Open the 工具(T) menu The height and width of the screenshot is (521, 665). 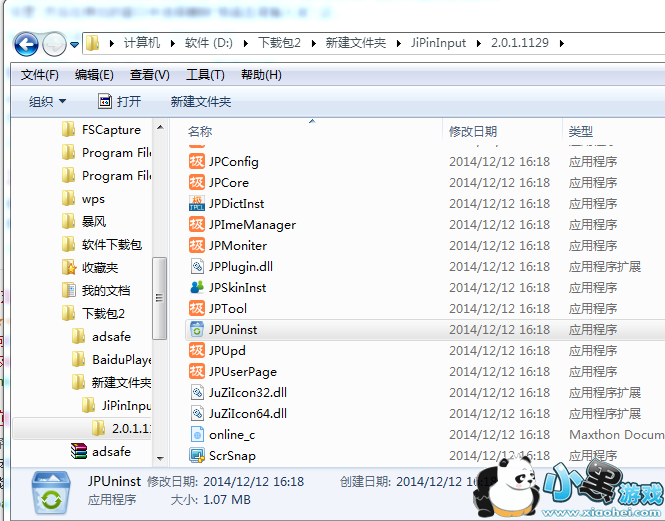tap(205, 75)
